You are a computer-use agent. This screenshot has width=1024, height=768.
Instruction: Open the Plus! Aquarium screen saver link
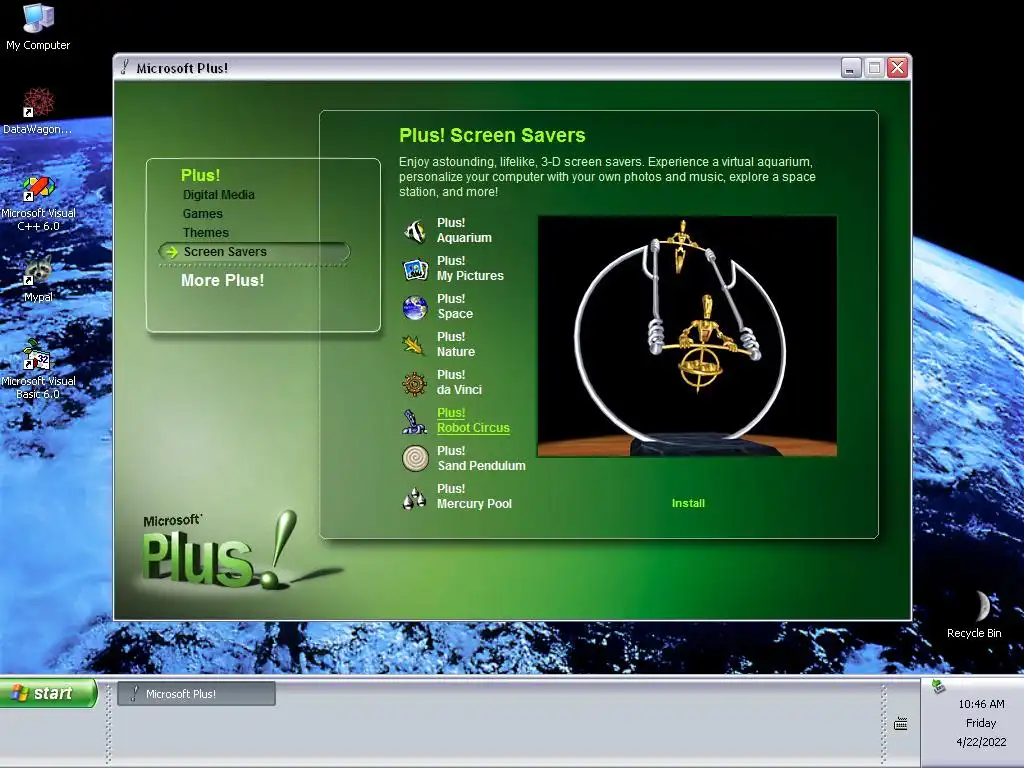coord(464,231)
